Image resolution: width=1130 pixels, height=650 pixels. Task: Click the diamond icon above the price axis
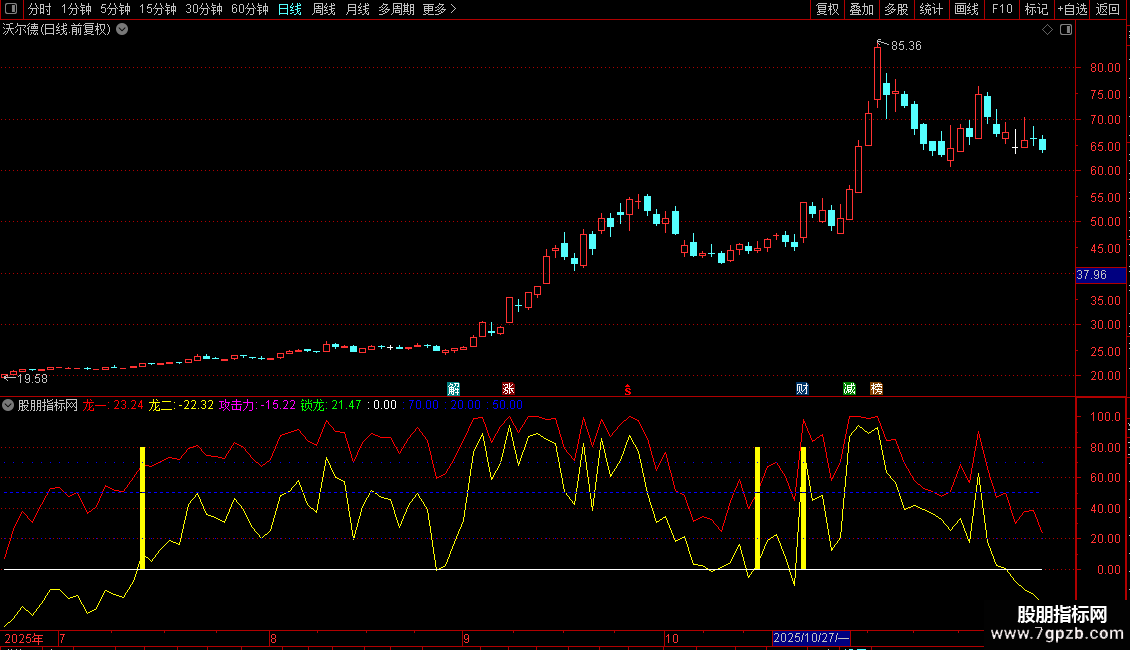[1048, 30]
